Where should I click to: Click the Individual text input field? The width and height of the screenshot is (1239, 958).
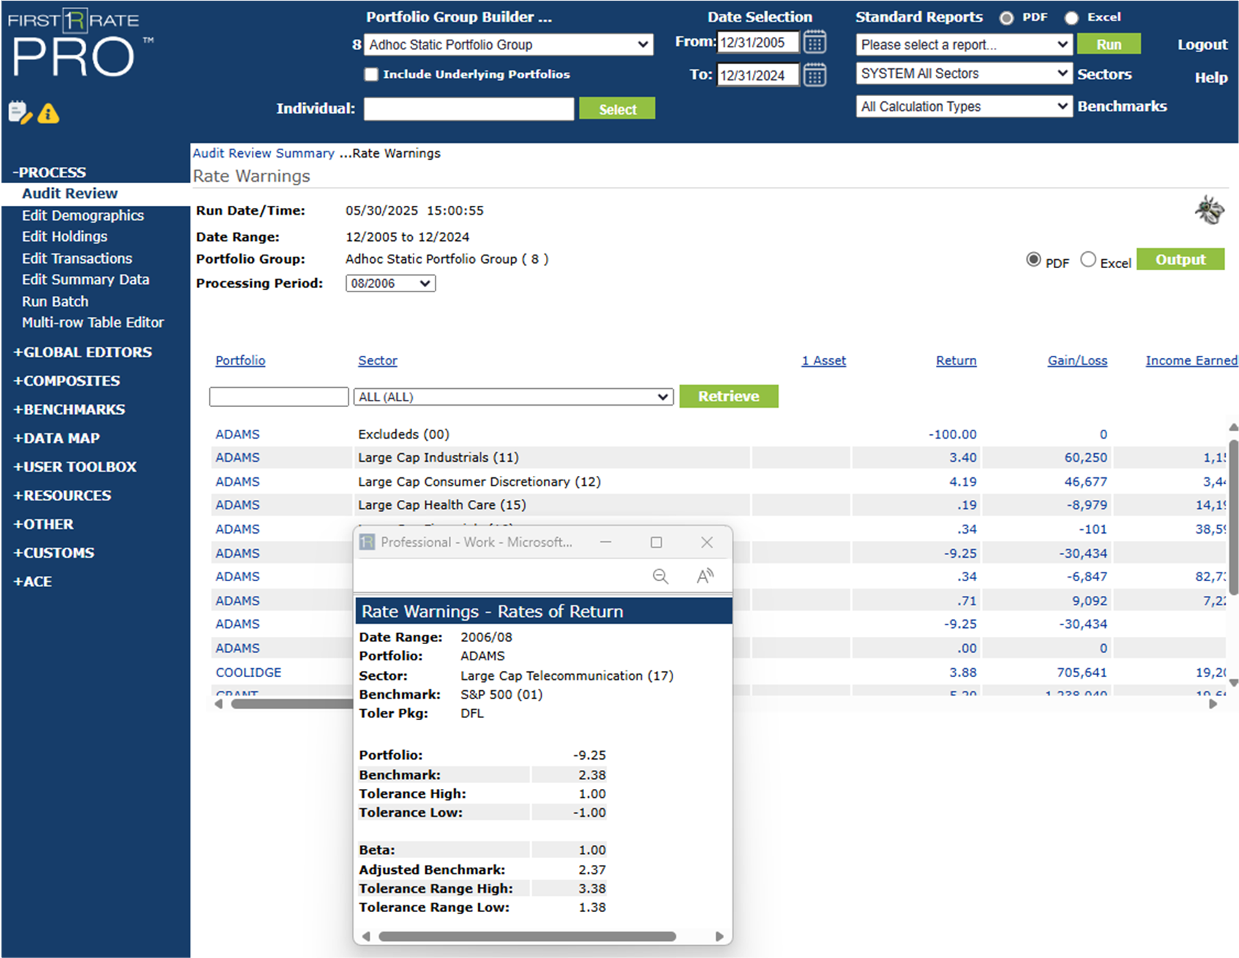[468, 109]
